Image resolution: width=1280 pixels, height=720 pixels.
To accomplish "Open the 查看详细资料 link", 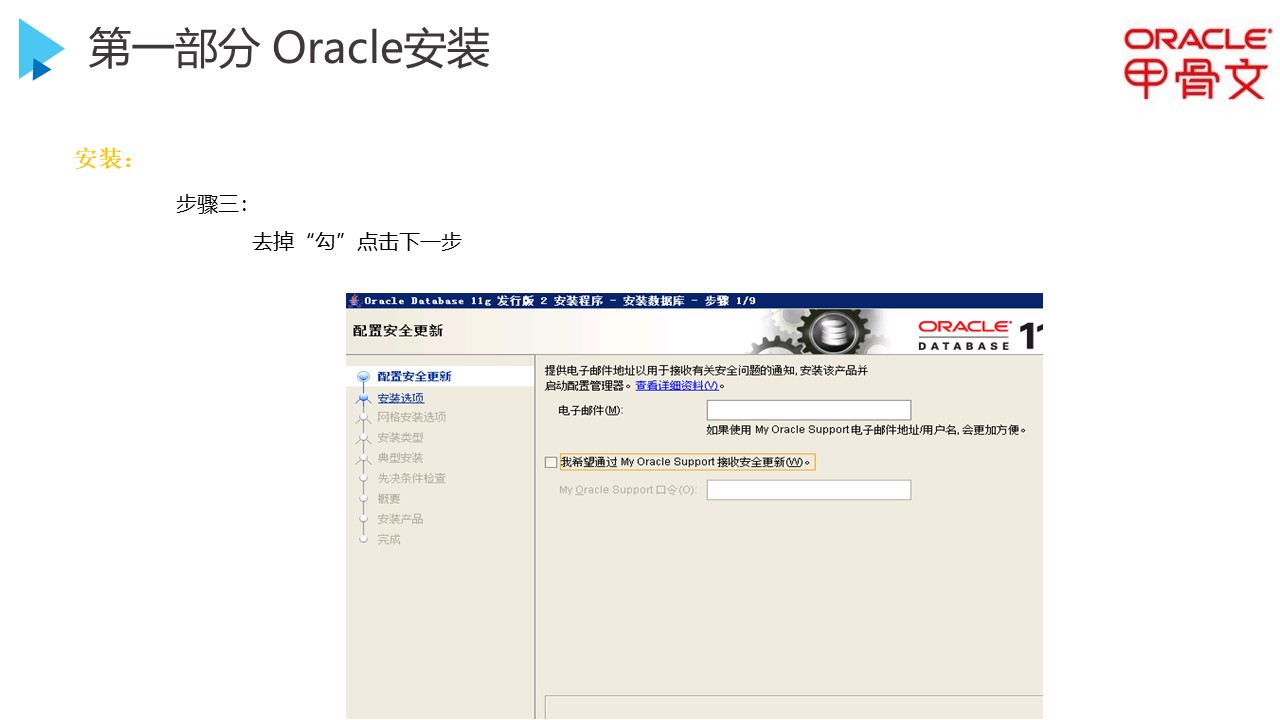I will [677, 386].
